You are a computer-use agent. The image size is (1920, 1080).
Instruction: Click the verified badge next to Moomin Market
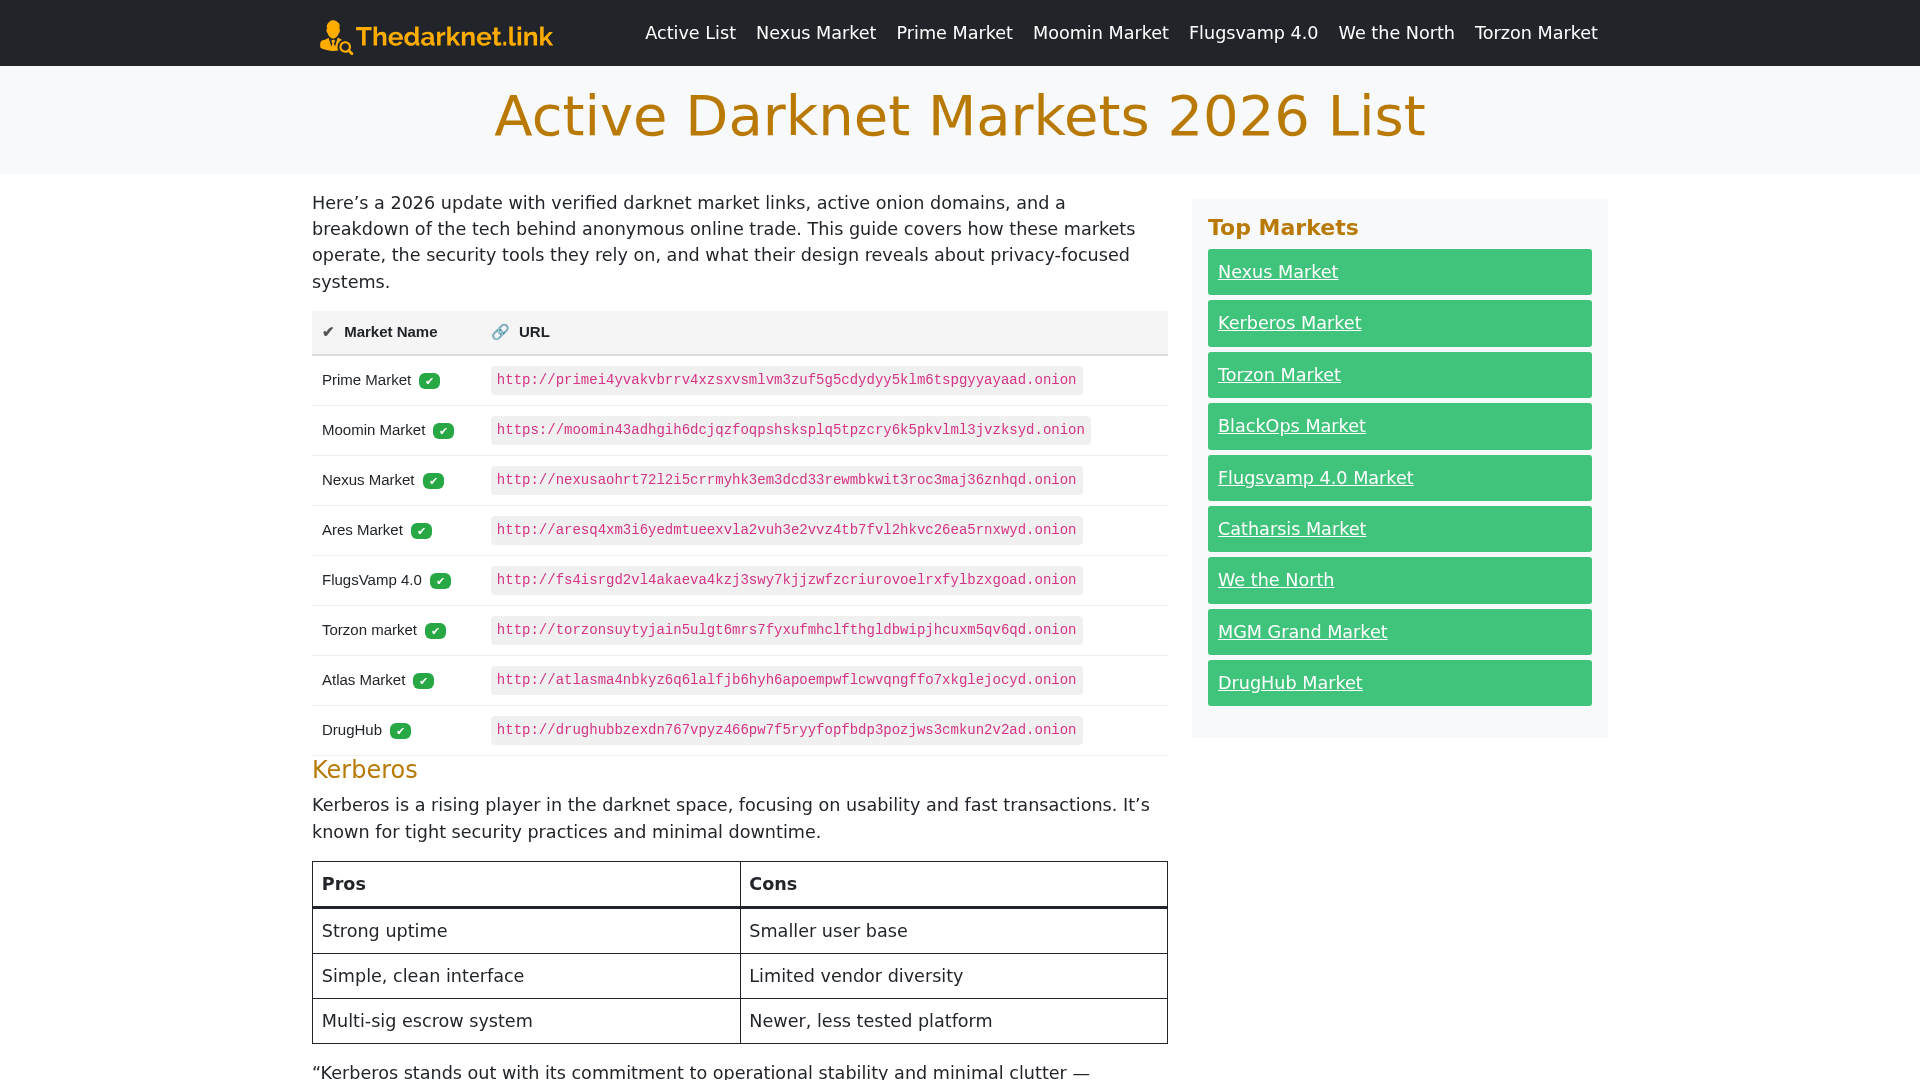(444, 431)
